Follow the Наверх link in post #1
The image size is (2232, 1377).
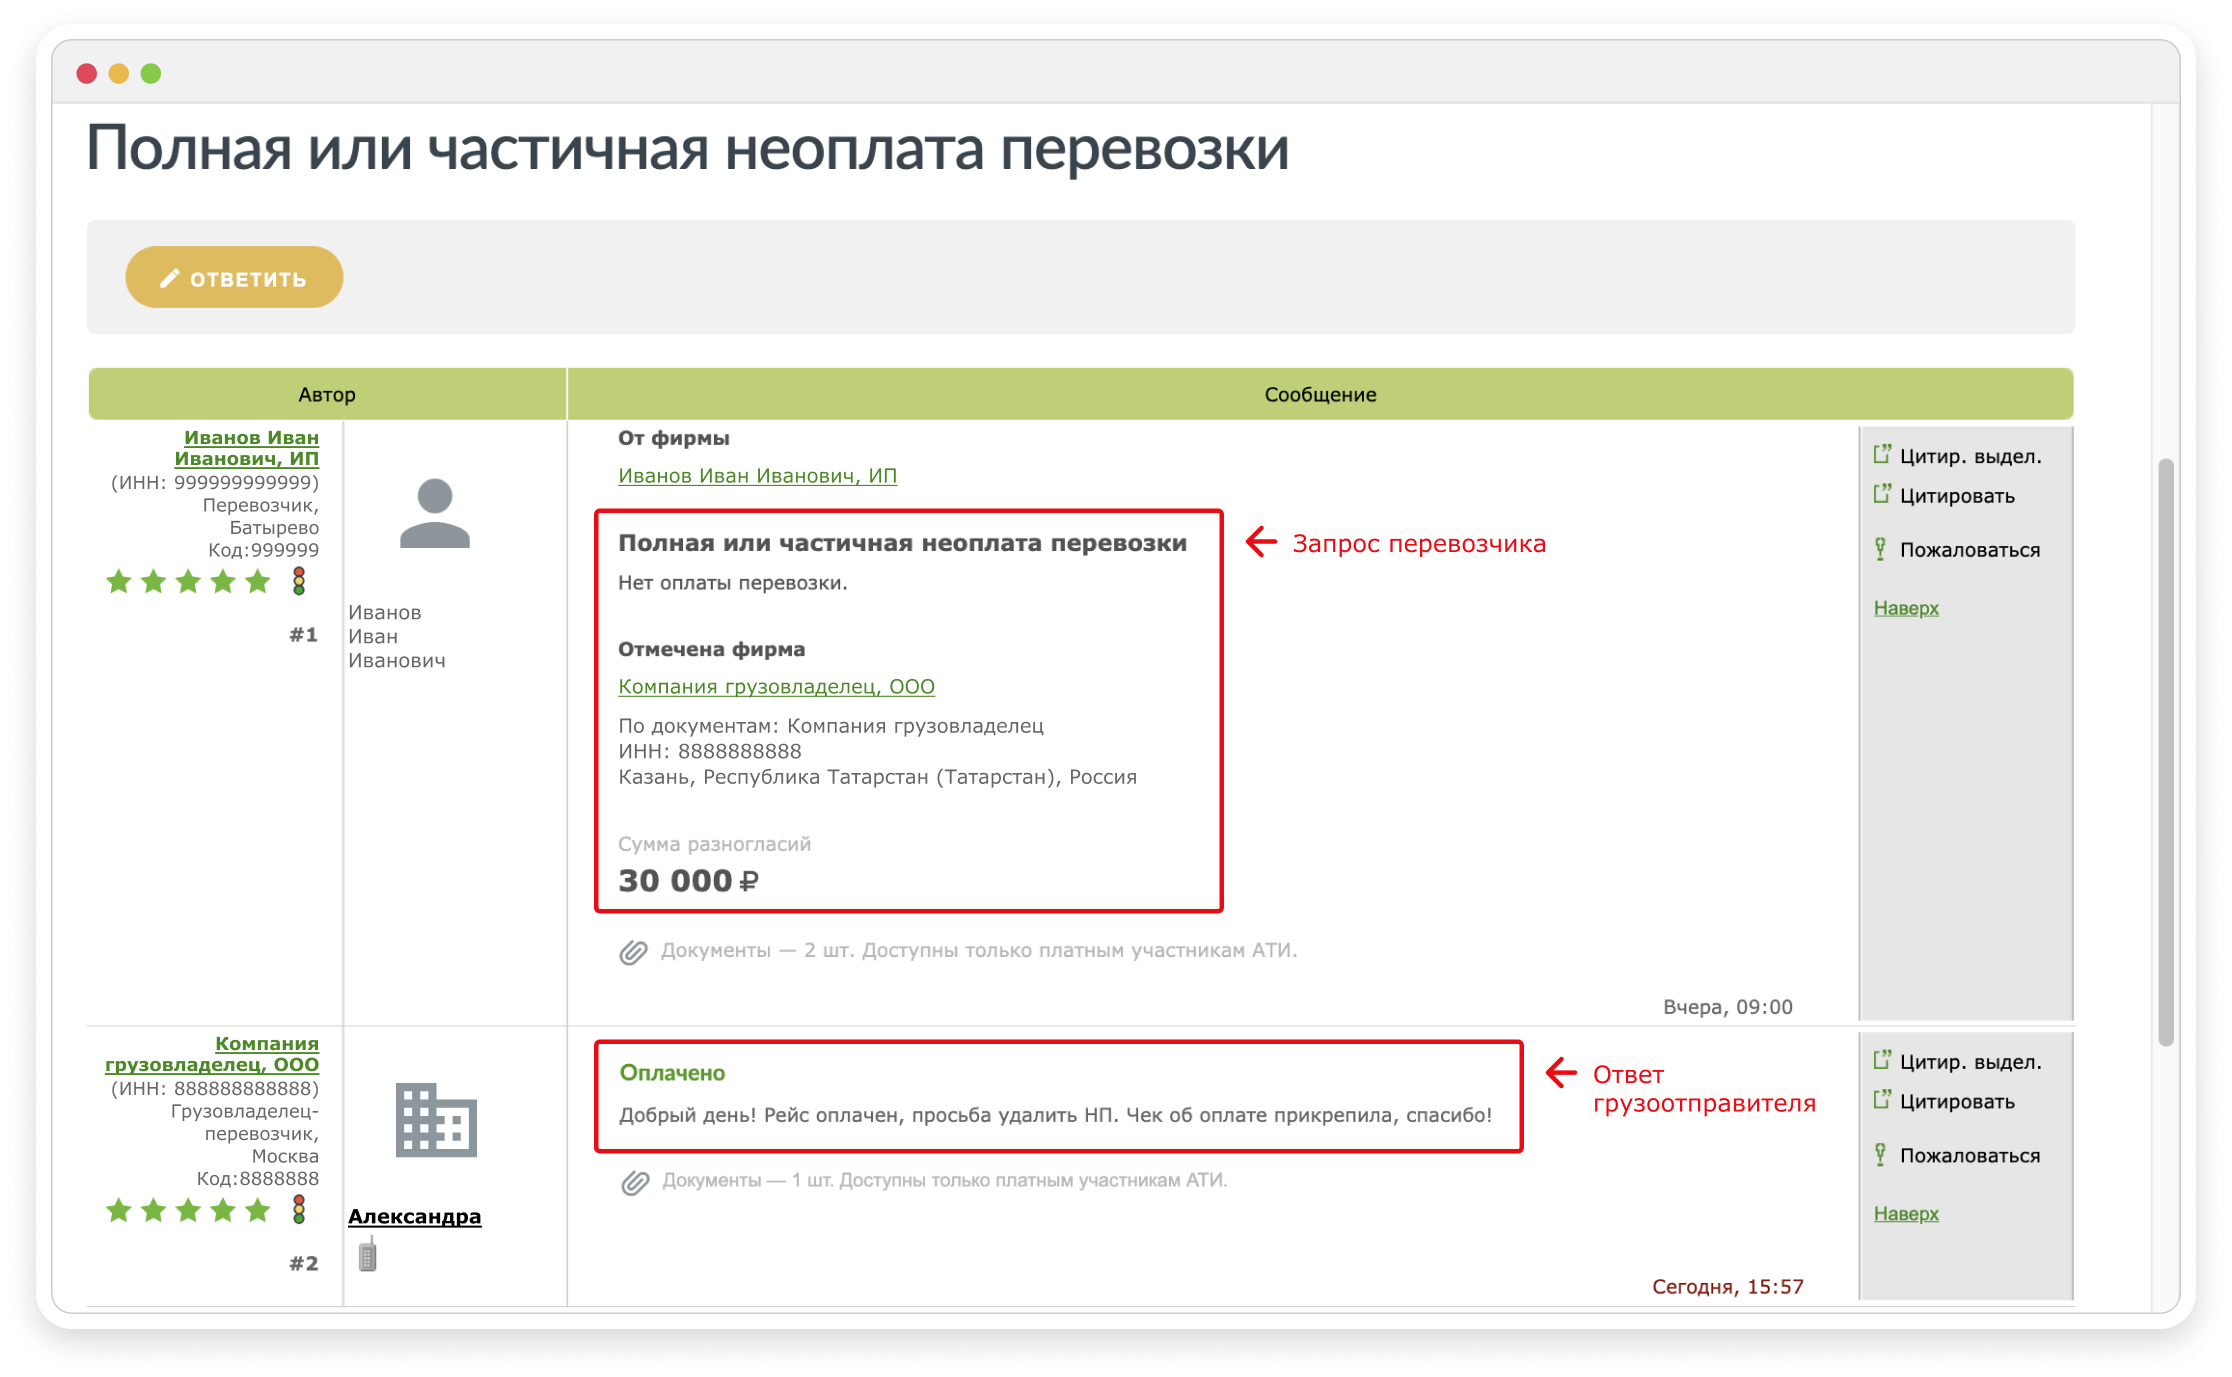point(1906,608)
